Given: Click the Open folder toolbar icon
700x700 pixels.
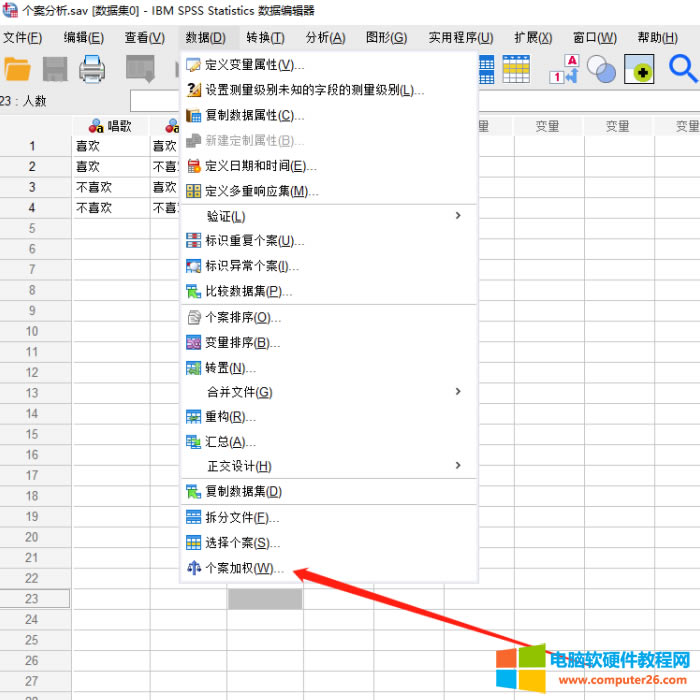Looking at the screenshot, I should tap(17, 69).
